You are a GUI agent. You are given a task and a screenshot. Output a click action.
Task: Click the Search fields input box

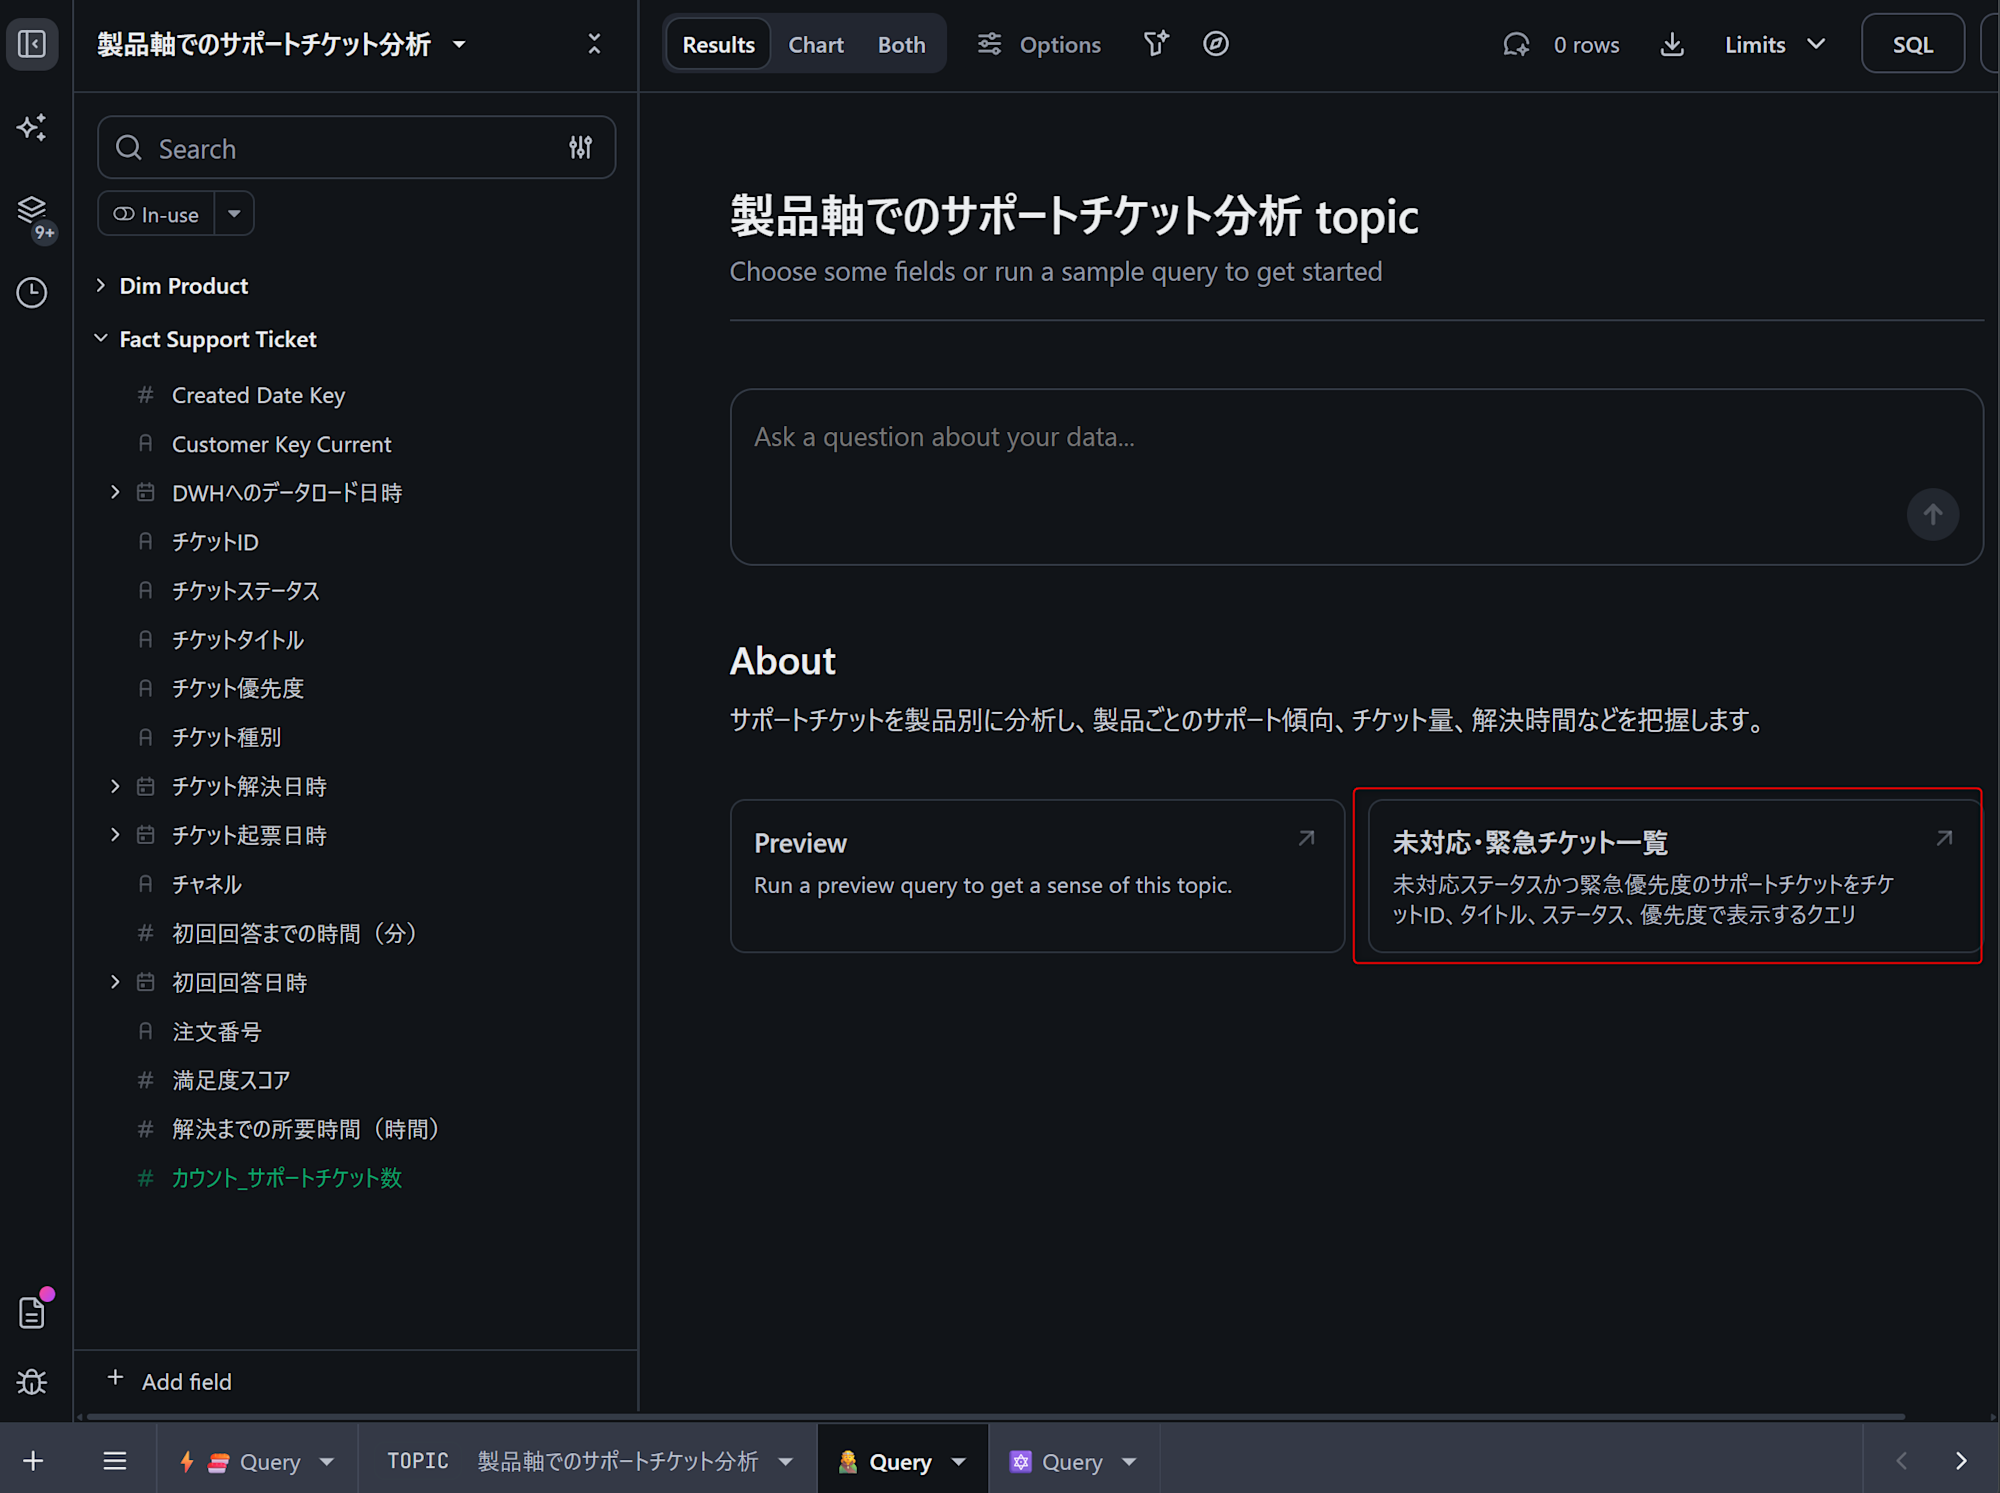340,148
